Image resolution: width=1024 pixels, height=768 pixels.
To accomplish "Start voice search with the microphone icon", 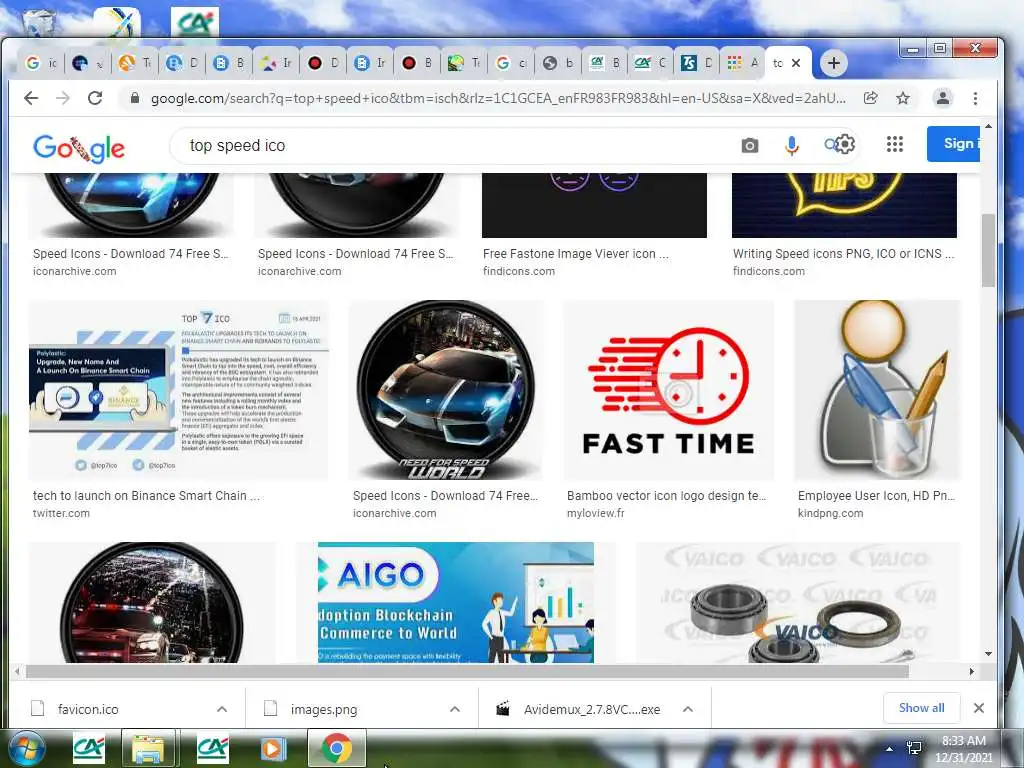I will click(x=792, y=145).
